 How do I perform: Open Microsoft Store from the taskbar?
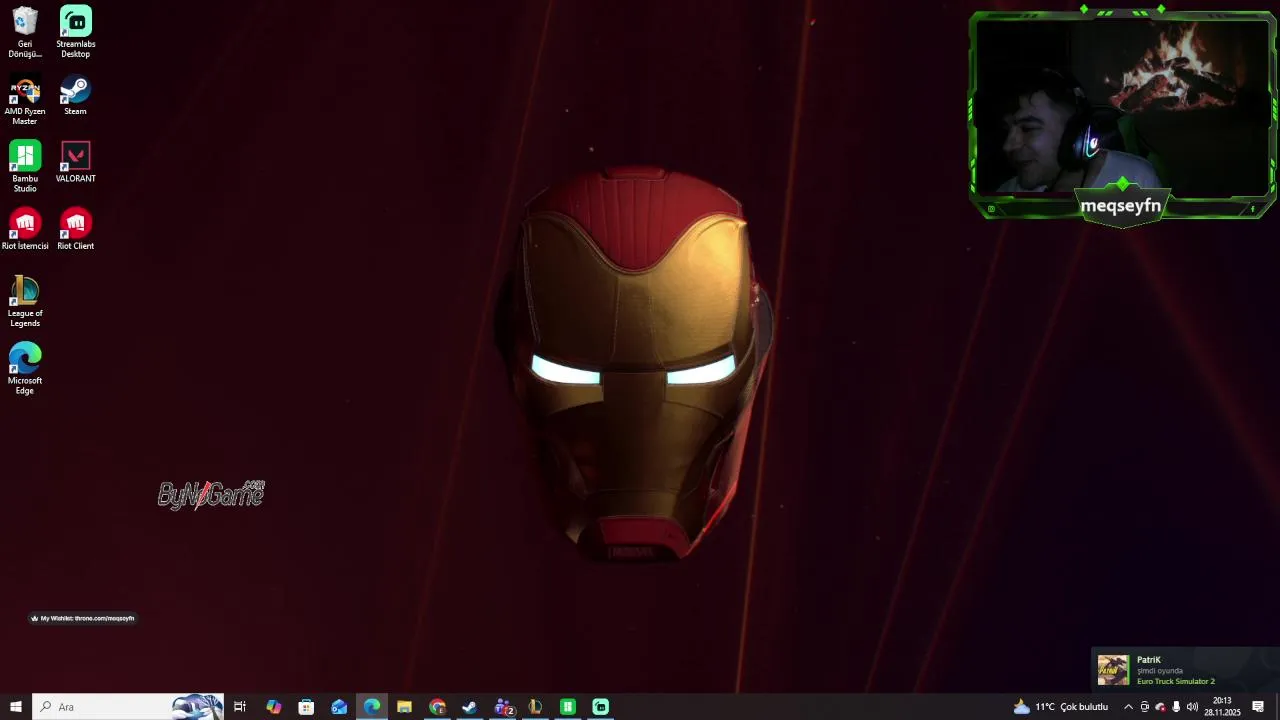[306, 707]
